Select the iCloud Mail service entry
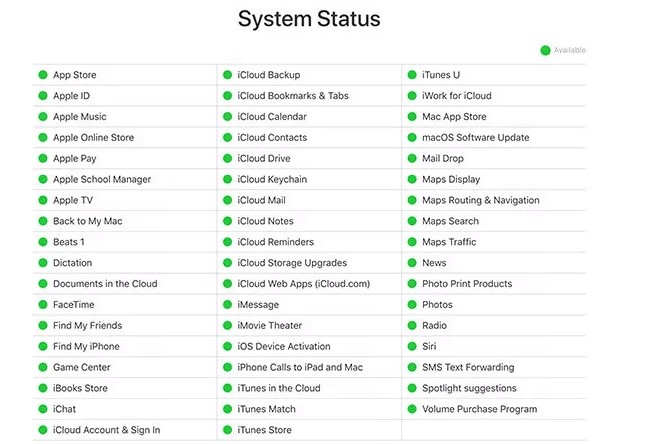Image resolution: width=649 pixels, height=444 pixels. coord(262,200)
